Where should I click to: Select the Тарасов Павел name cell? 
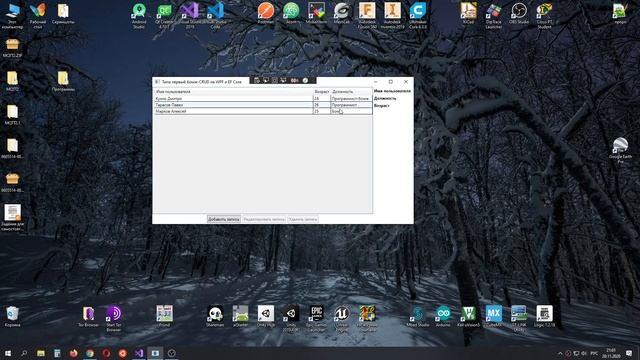tap(233, 105)
